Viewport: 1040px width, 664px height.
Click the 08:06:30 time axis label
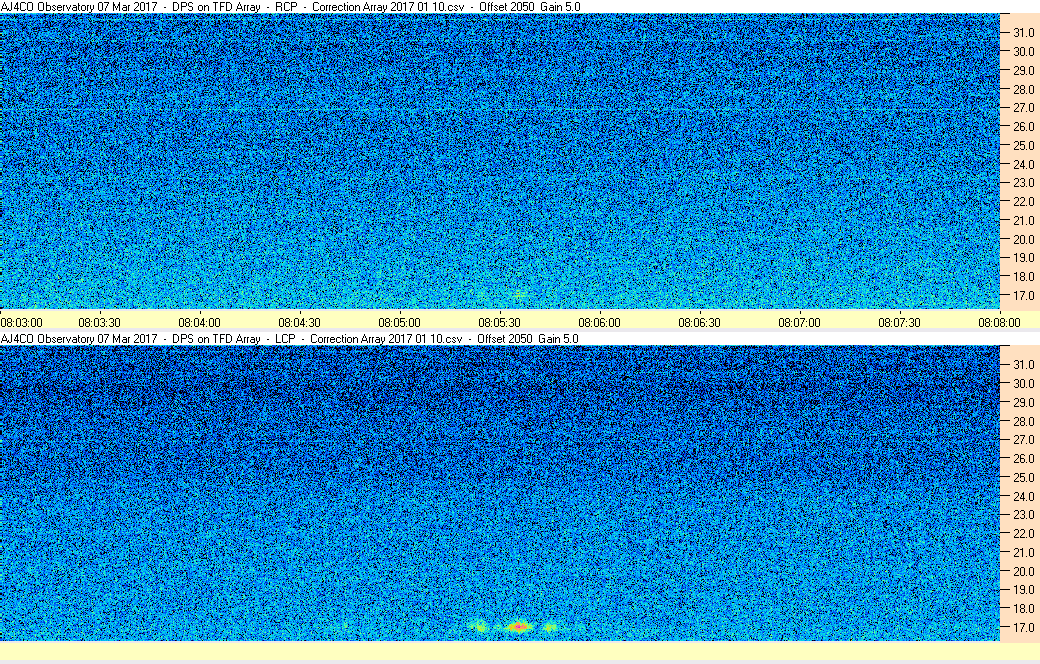coord(699,323)
